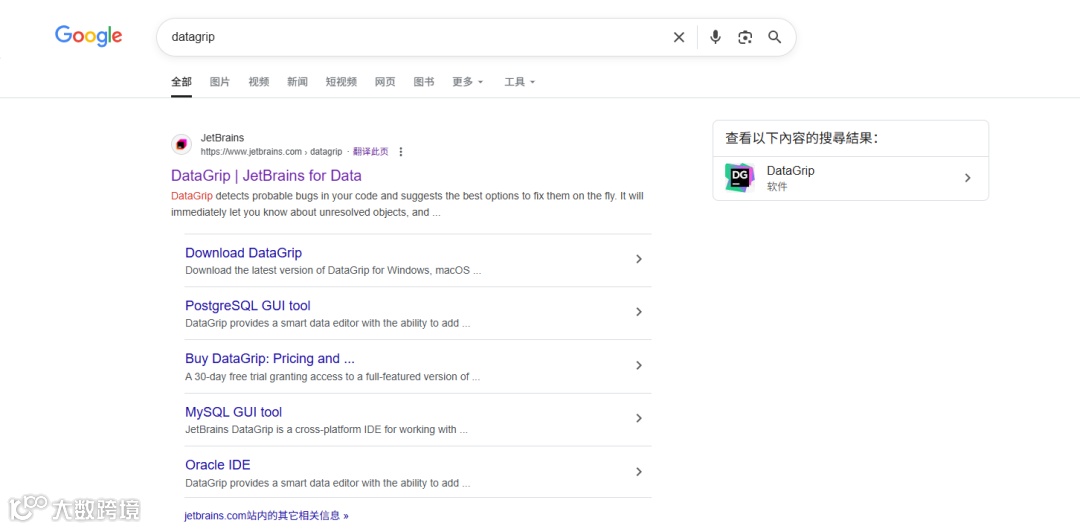This screenshot has height=529, width=1080.
Task: Click the DataGrip title in the side panel
Action: (791, 171)
